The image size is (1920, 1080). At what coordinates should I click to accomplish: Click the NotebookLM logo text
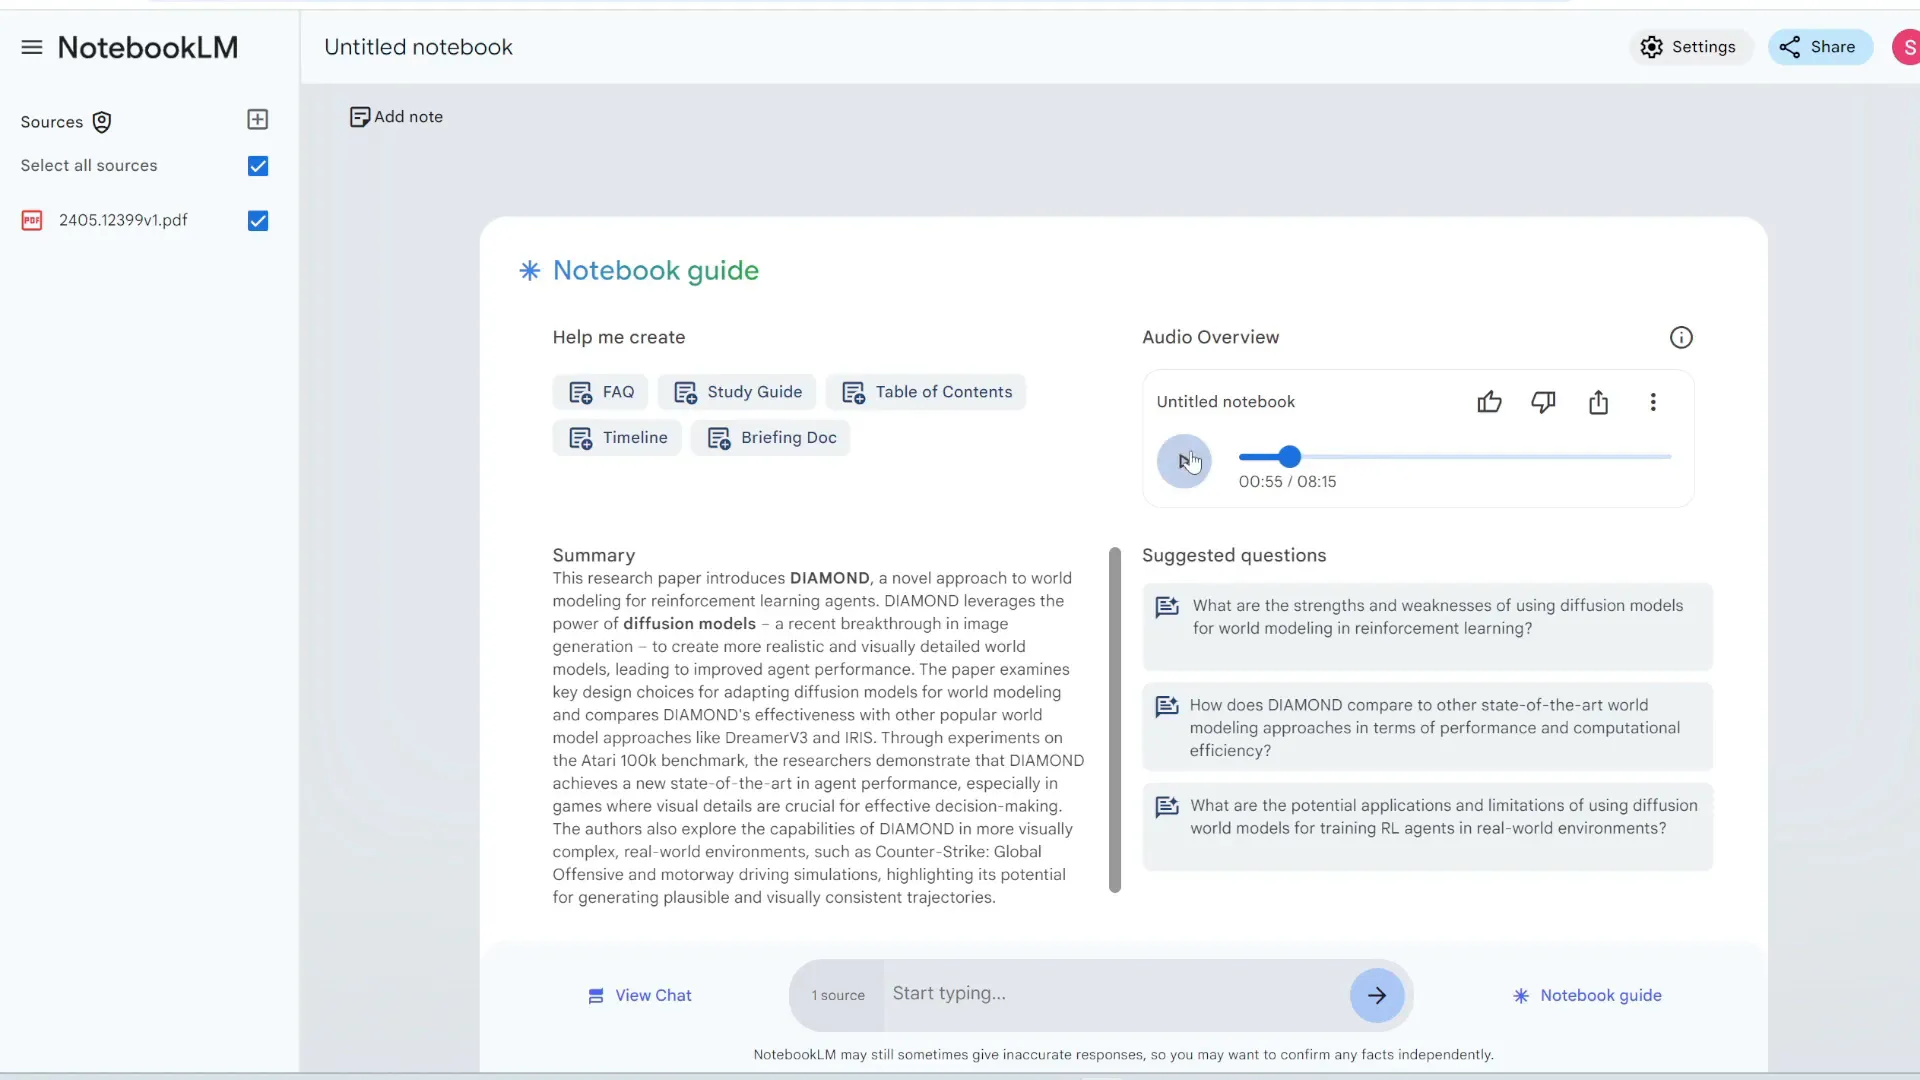tap(148, 47)
